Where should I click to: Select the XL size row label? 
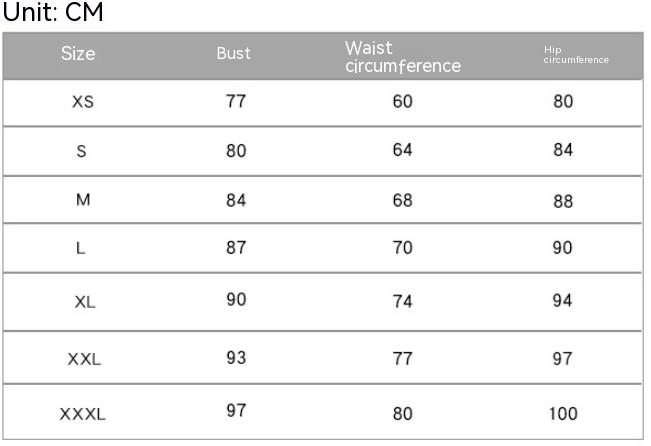point(85,301)
